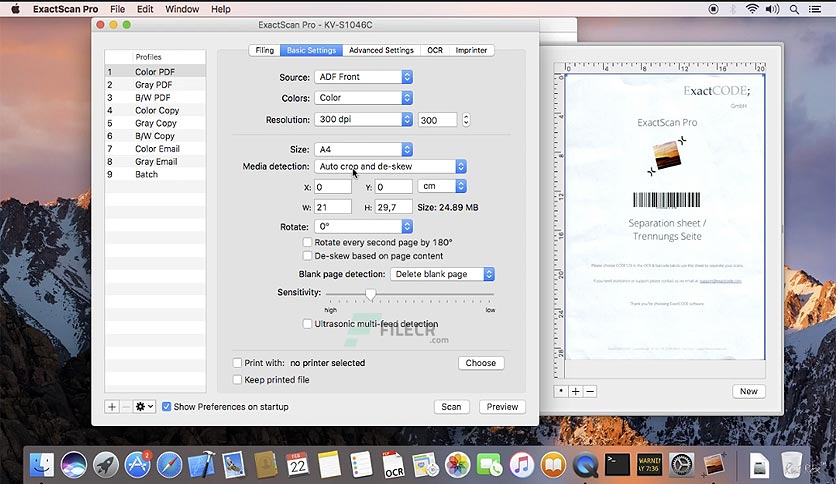Open the File menu
Viewport: 836px width, 484px height.
117,9
